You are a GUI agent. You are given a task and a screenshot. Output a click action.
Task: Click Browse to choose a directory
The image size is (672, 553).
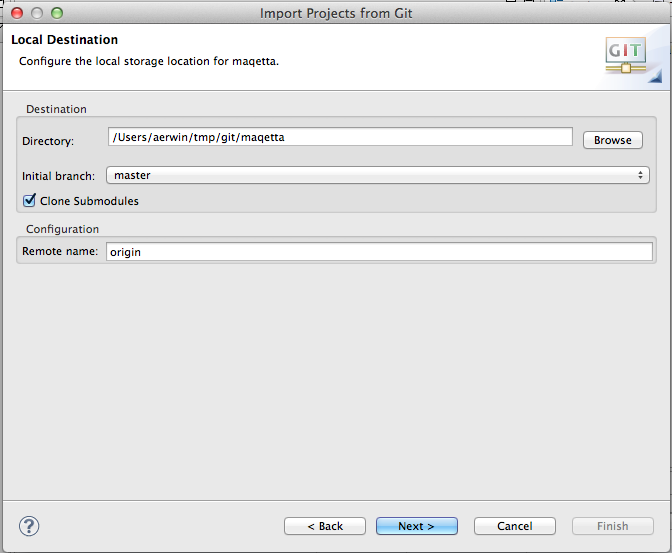click(x=612, y=140)
